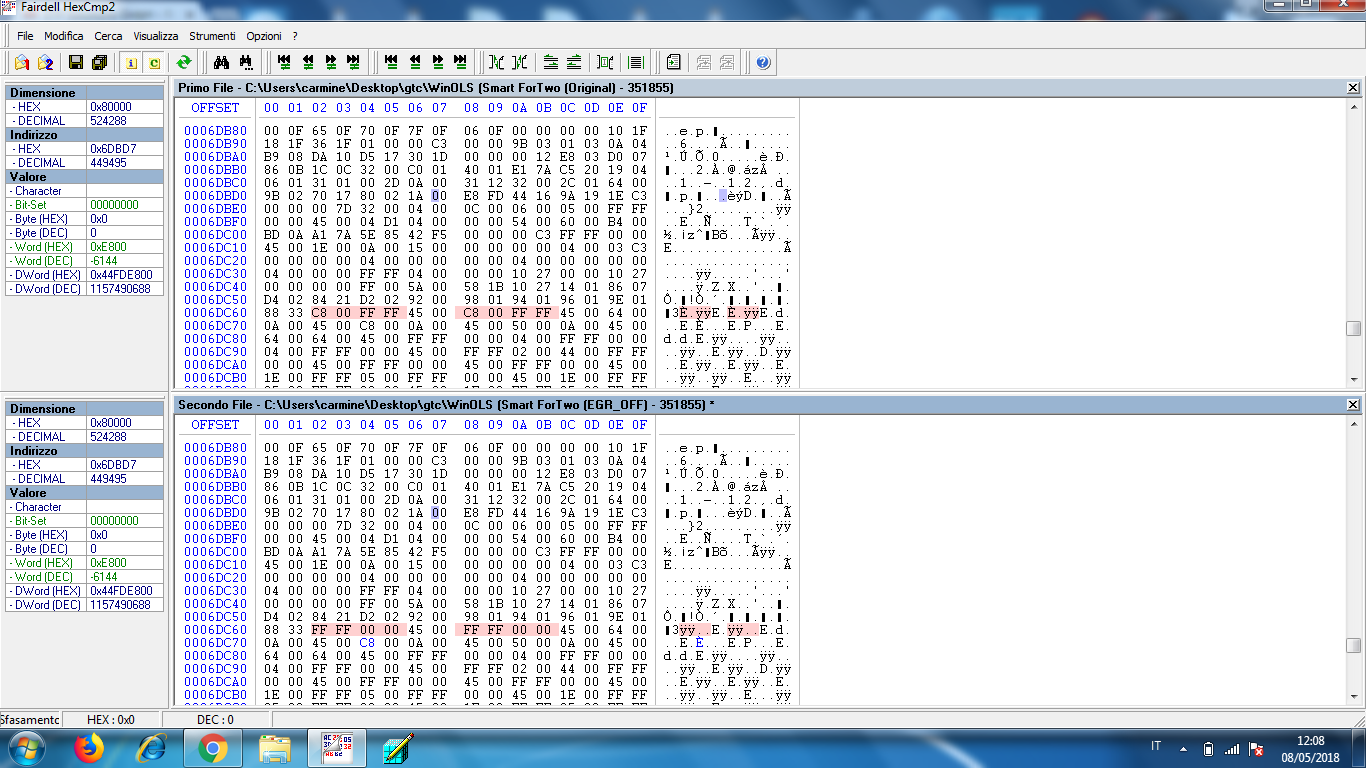Click highlighted C8 byte in Primo File row 0006DC60
1366x768 pixels.
pos(319,313)
